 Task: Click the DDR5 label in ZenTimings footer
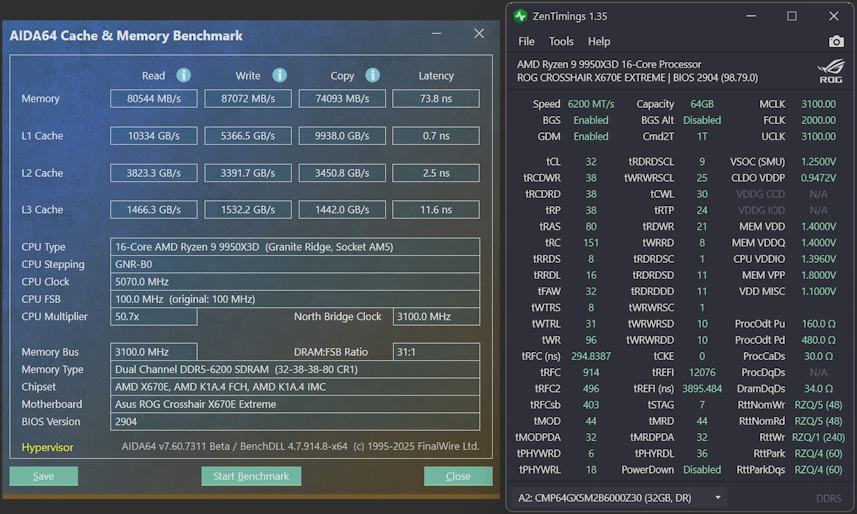829,498
